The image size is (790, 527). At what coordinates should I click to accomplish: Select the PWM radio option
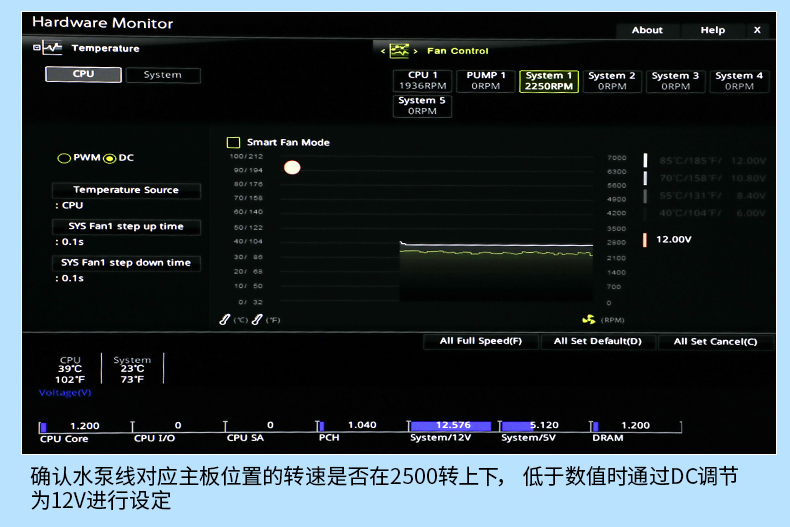[64, 158]
